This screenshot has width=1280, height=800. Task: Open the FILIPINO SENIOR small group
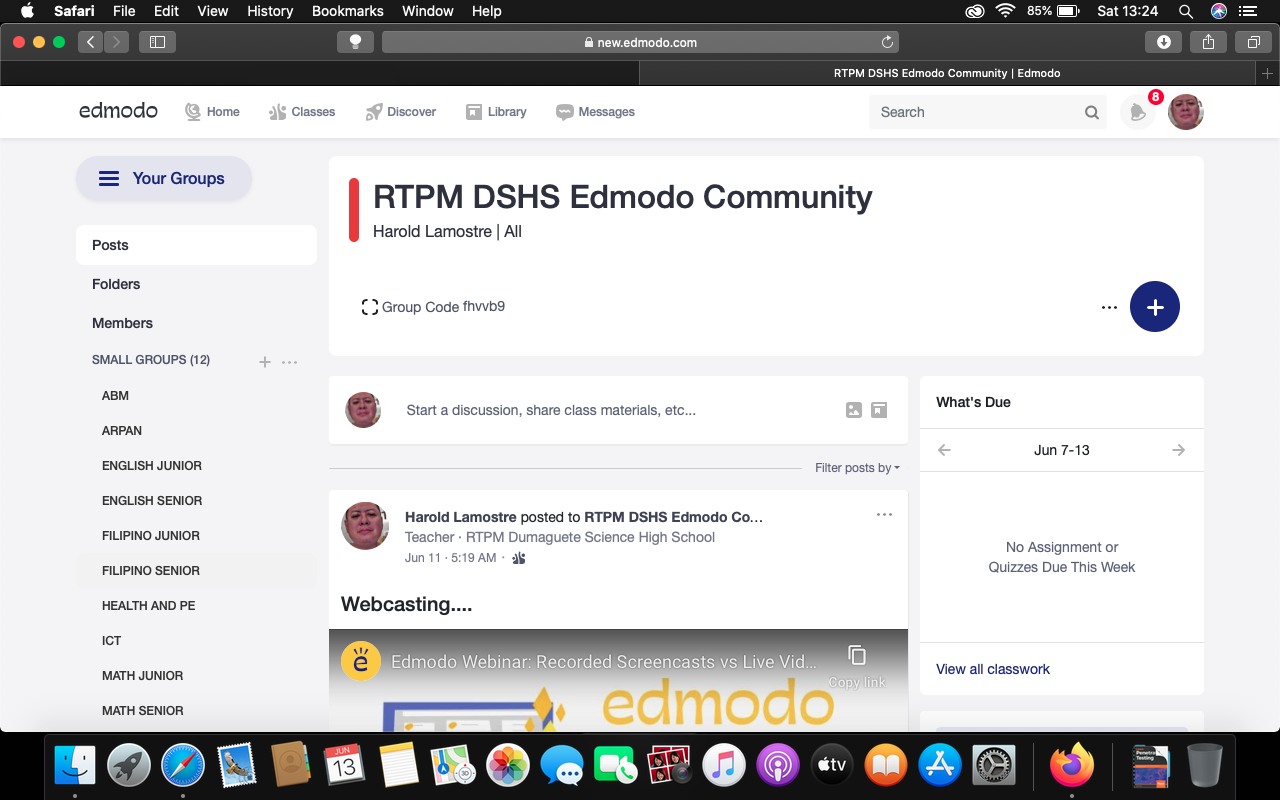[x=150, y=570]
